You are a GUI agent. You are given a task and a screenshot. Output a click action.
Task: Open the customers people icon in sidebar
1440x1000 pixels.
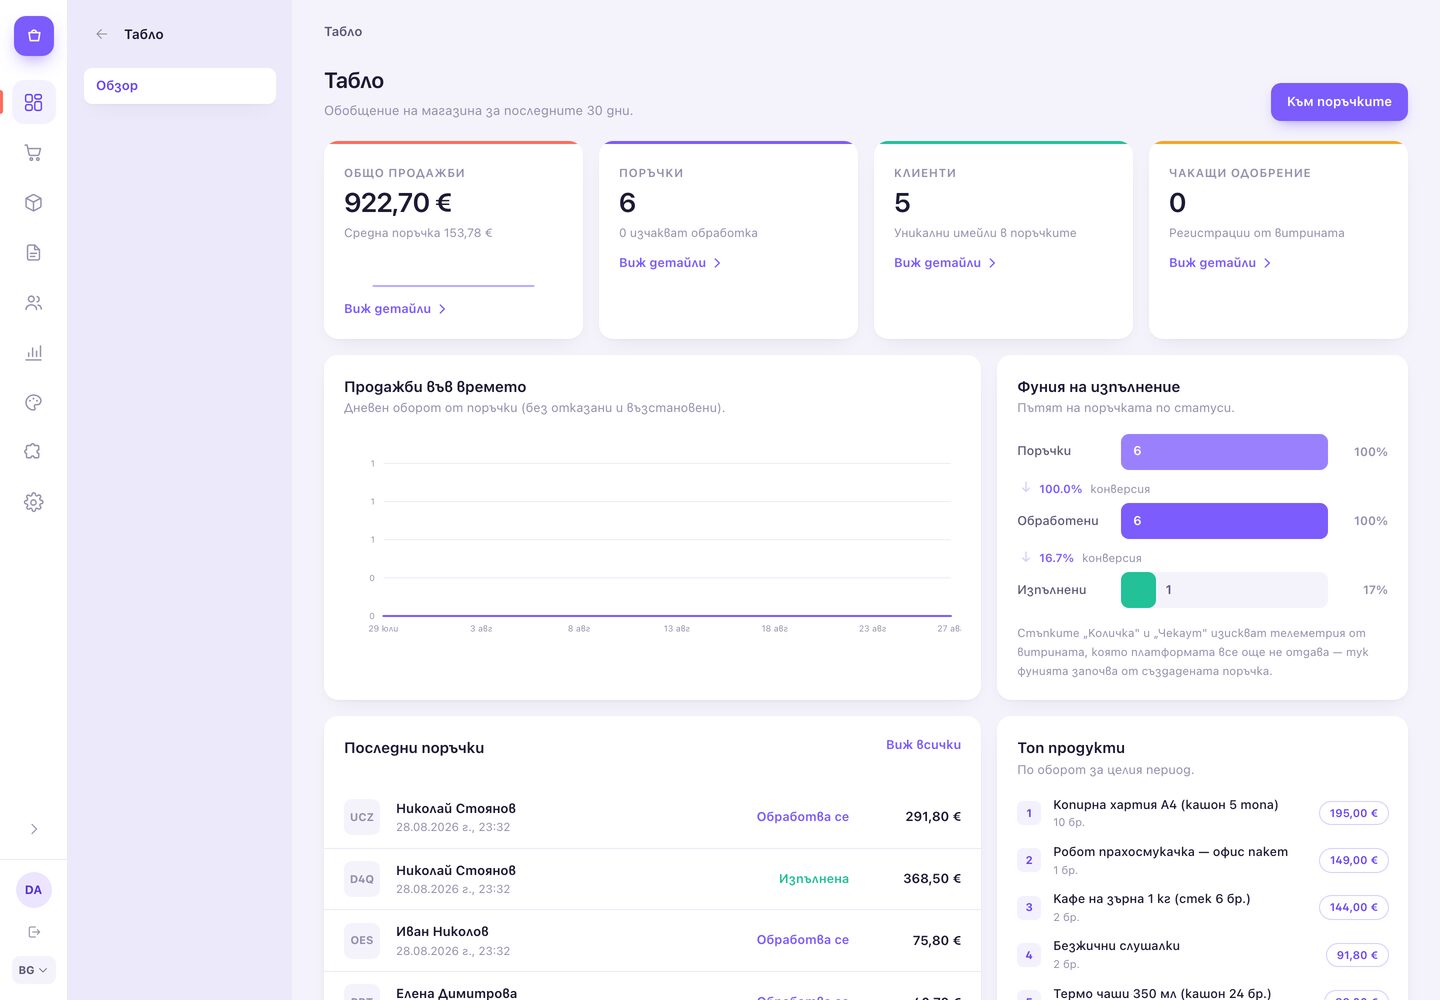point(33,303)
